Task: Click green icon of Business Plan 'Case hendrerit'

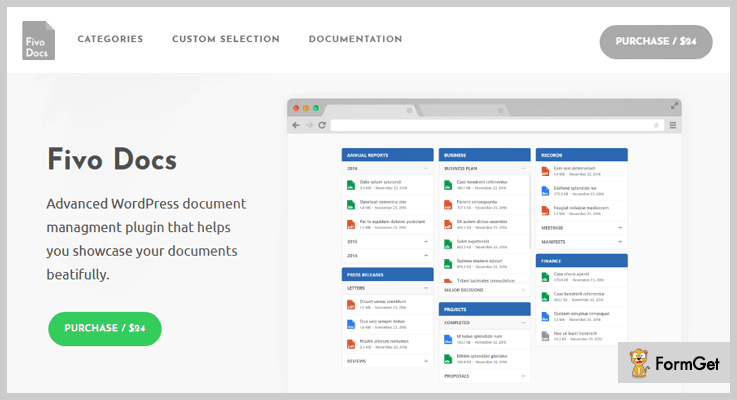Action: [x=448, y=185]
